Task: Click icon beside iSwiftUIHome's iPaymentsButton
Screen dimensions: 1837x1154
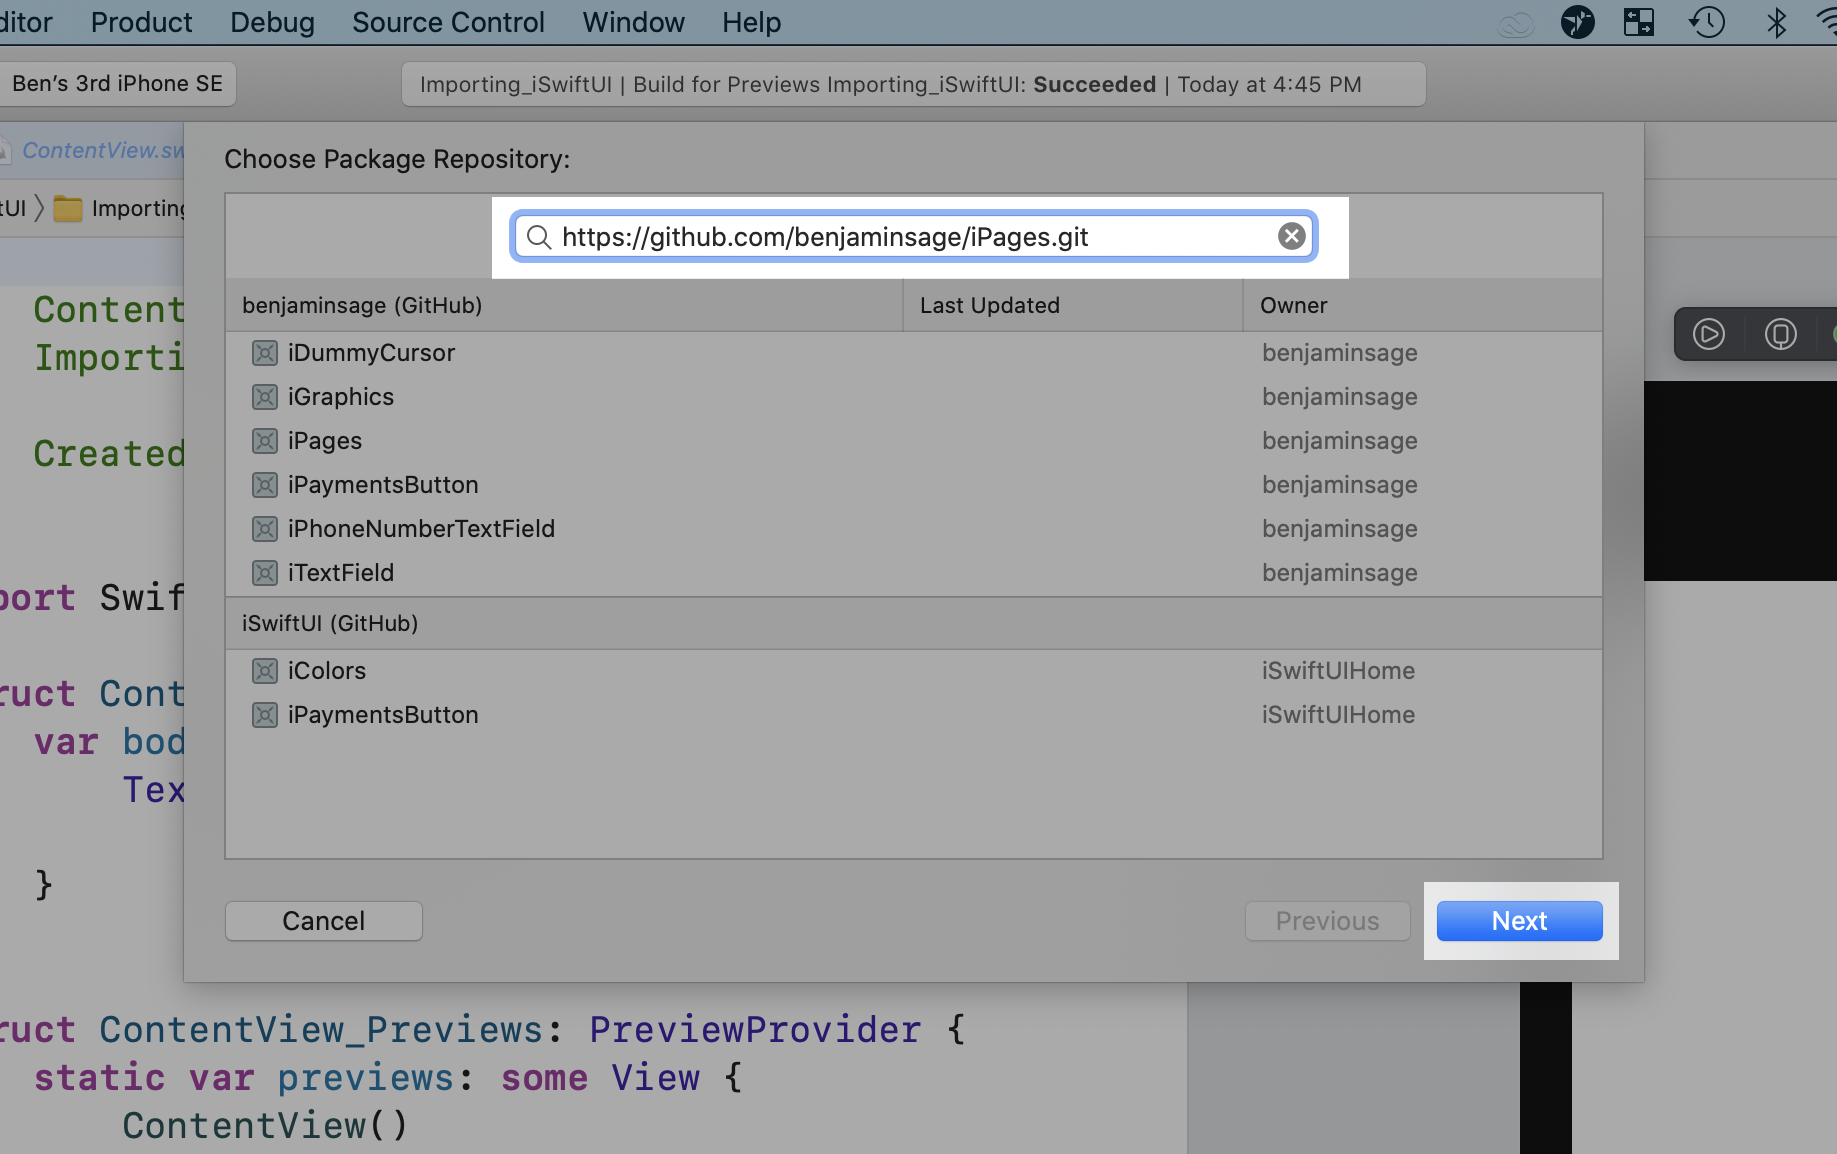Action: 264,715
